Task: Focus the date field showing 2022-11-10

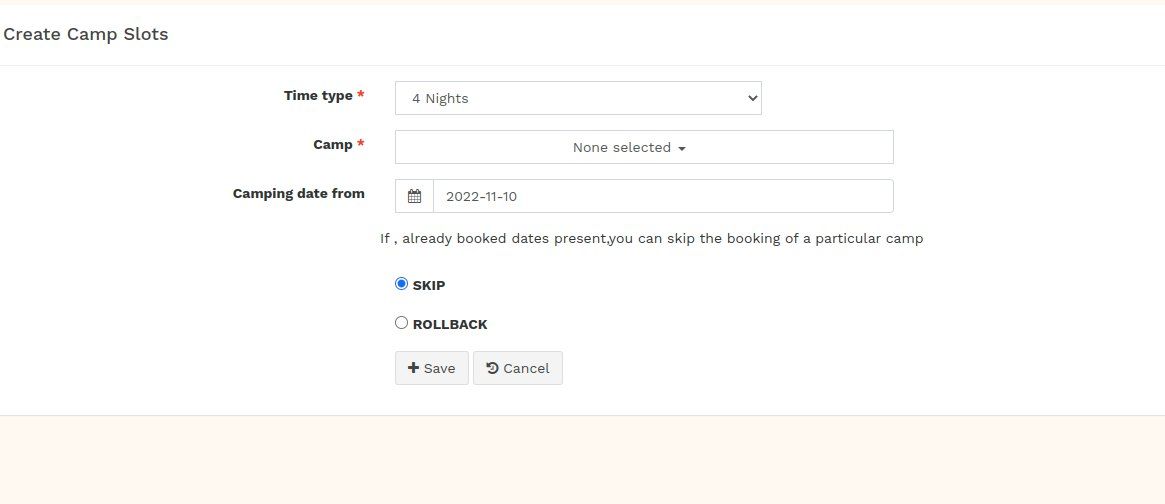Action: [662, 197]
